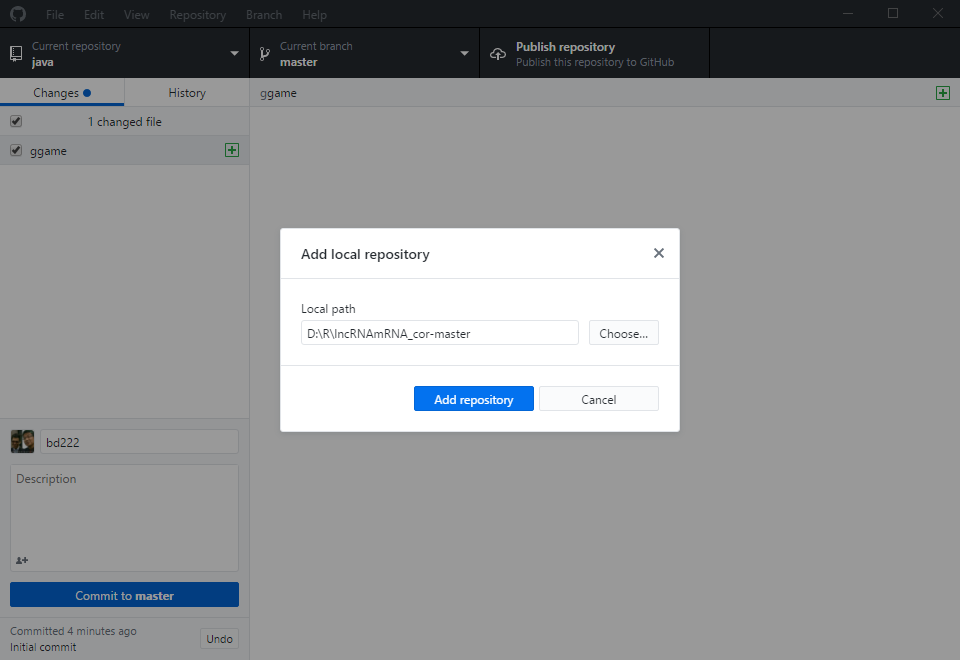Click the branch icon beside Current branch
This screenshot has height=660, width=960.
coord(265,54)
